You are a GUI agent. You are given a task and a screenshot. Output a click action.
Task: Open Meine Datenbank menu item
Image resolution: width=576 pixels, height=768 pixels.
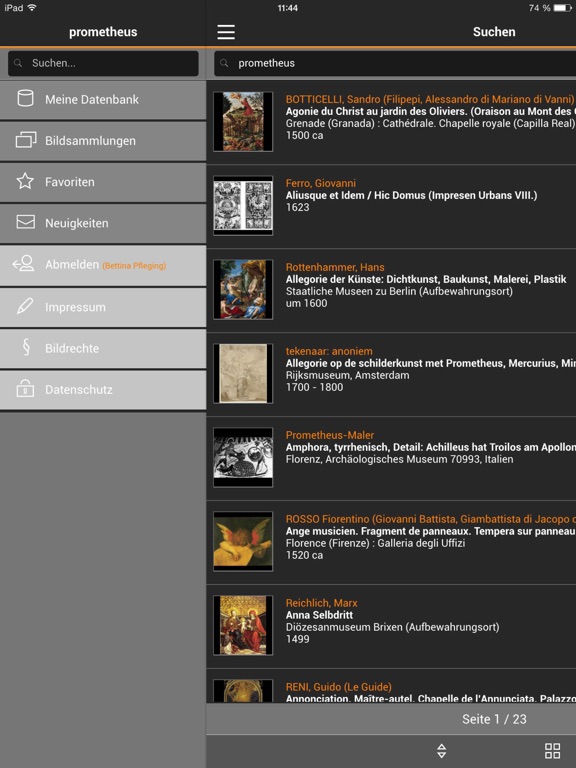(x=103, y=99)
